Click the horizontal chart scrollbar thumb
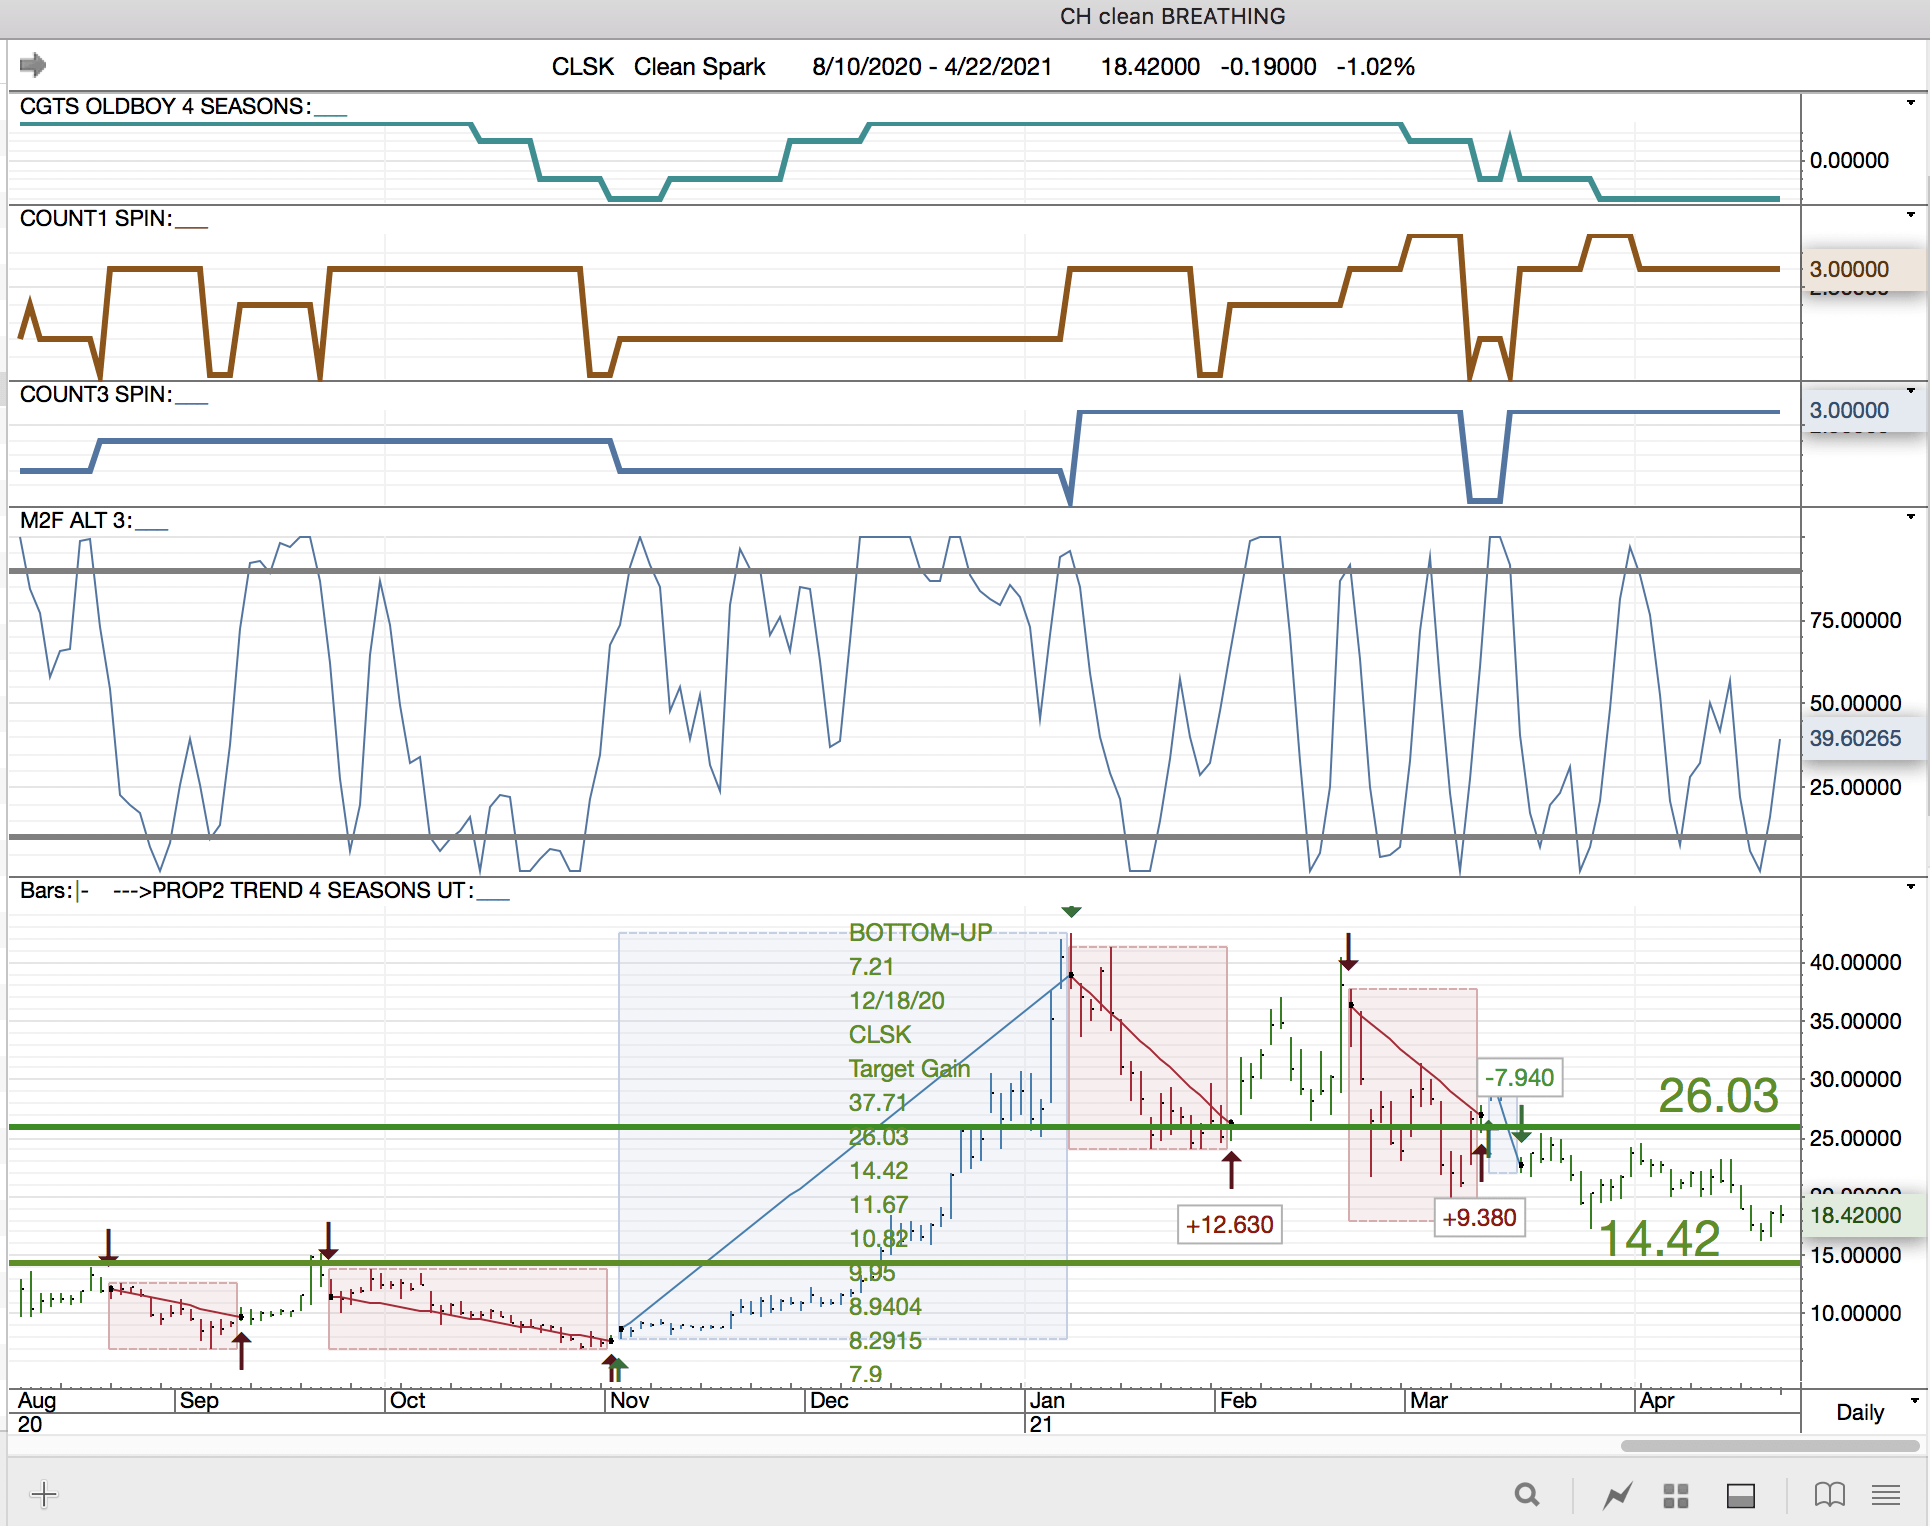This screenshot has width=1930, height=1526. tap(1768, 1446)
